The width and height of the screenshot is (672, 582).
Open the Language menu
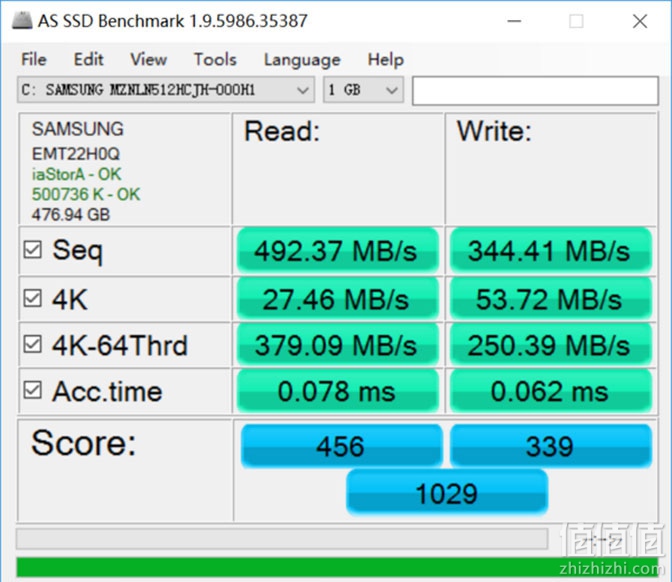302,60
